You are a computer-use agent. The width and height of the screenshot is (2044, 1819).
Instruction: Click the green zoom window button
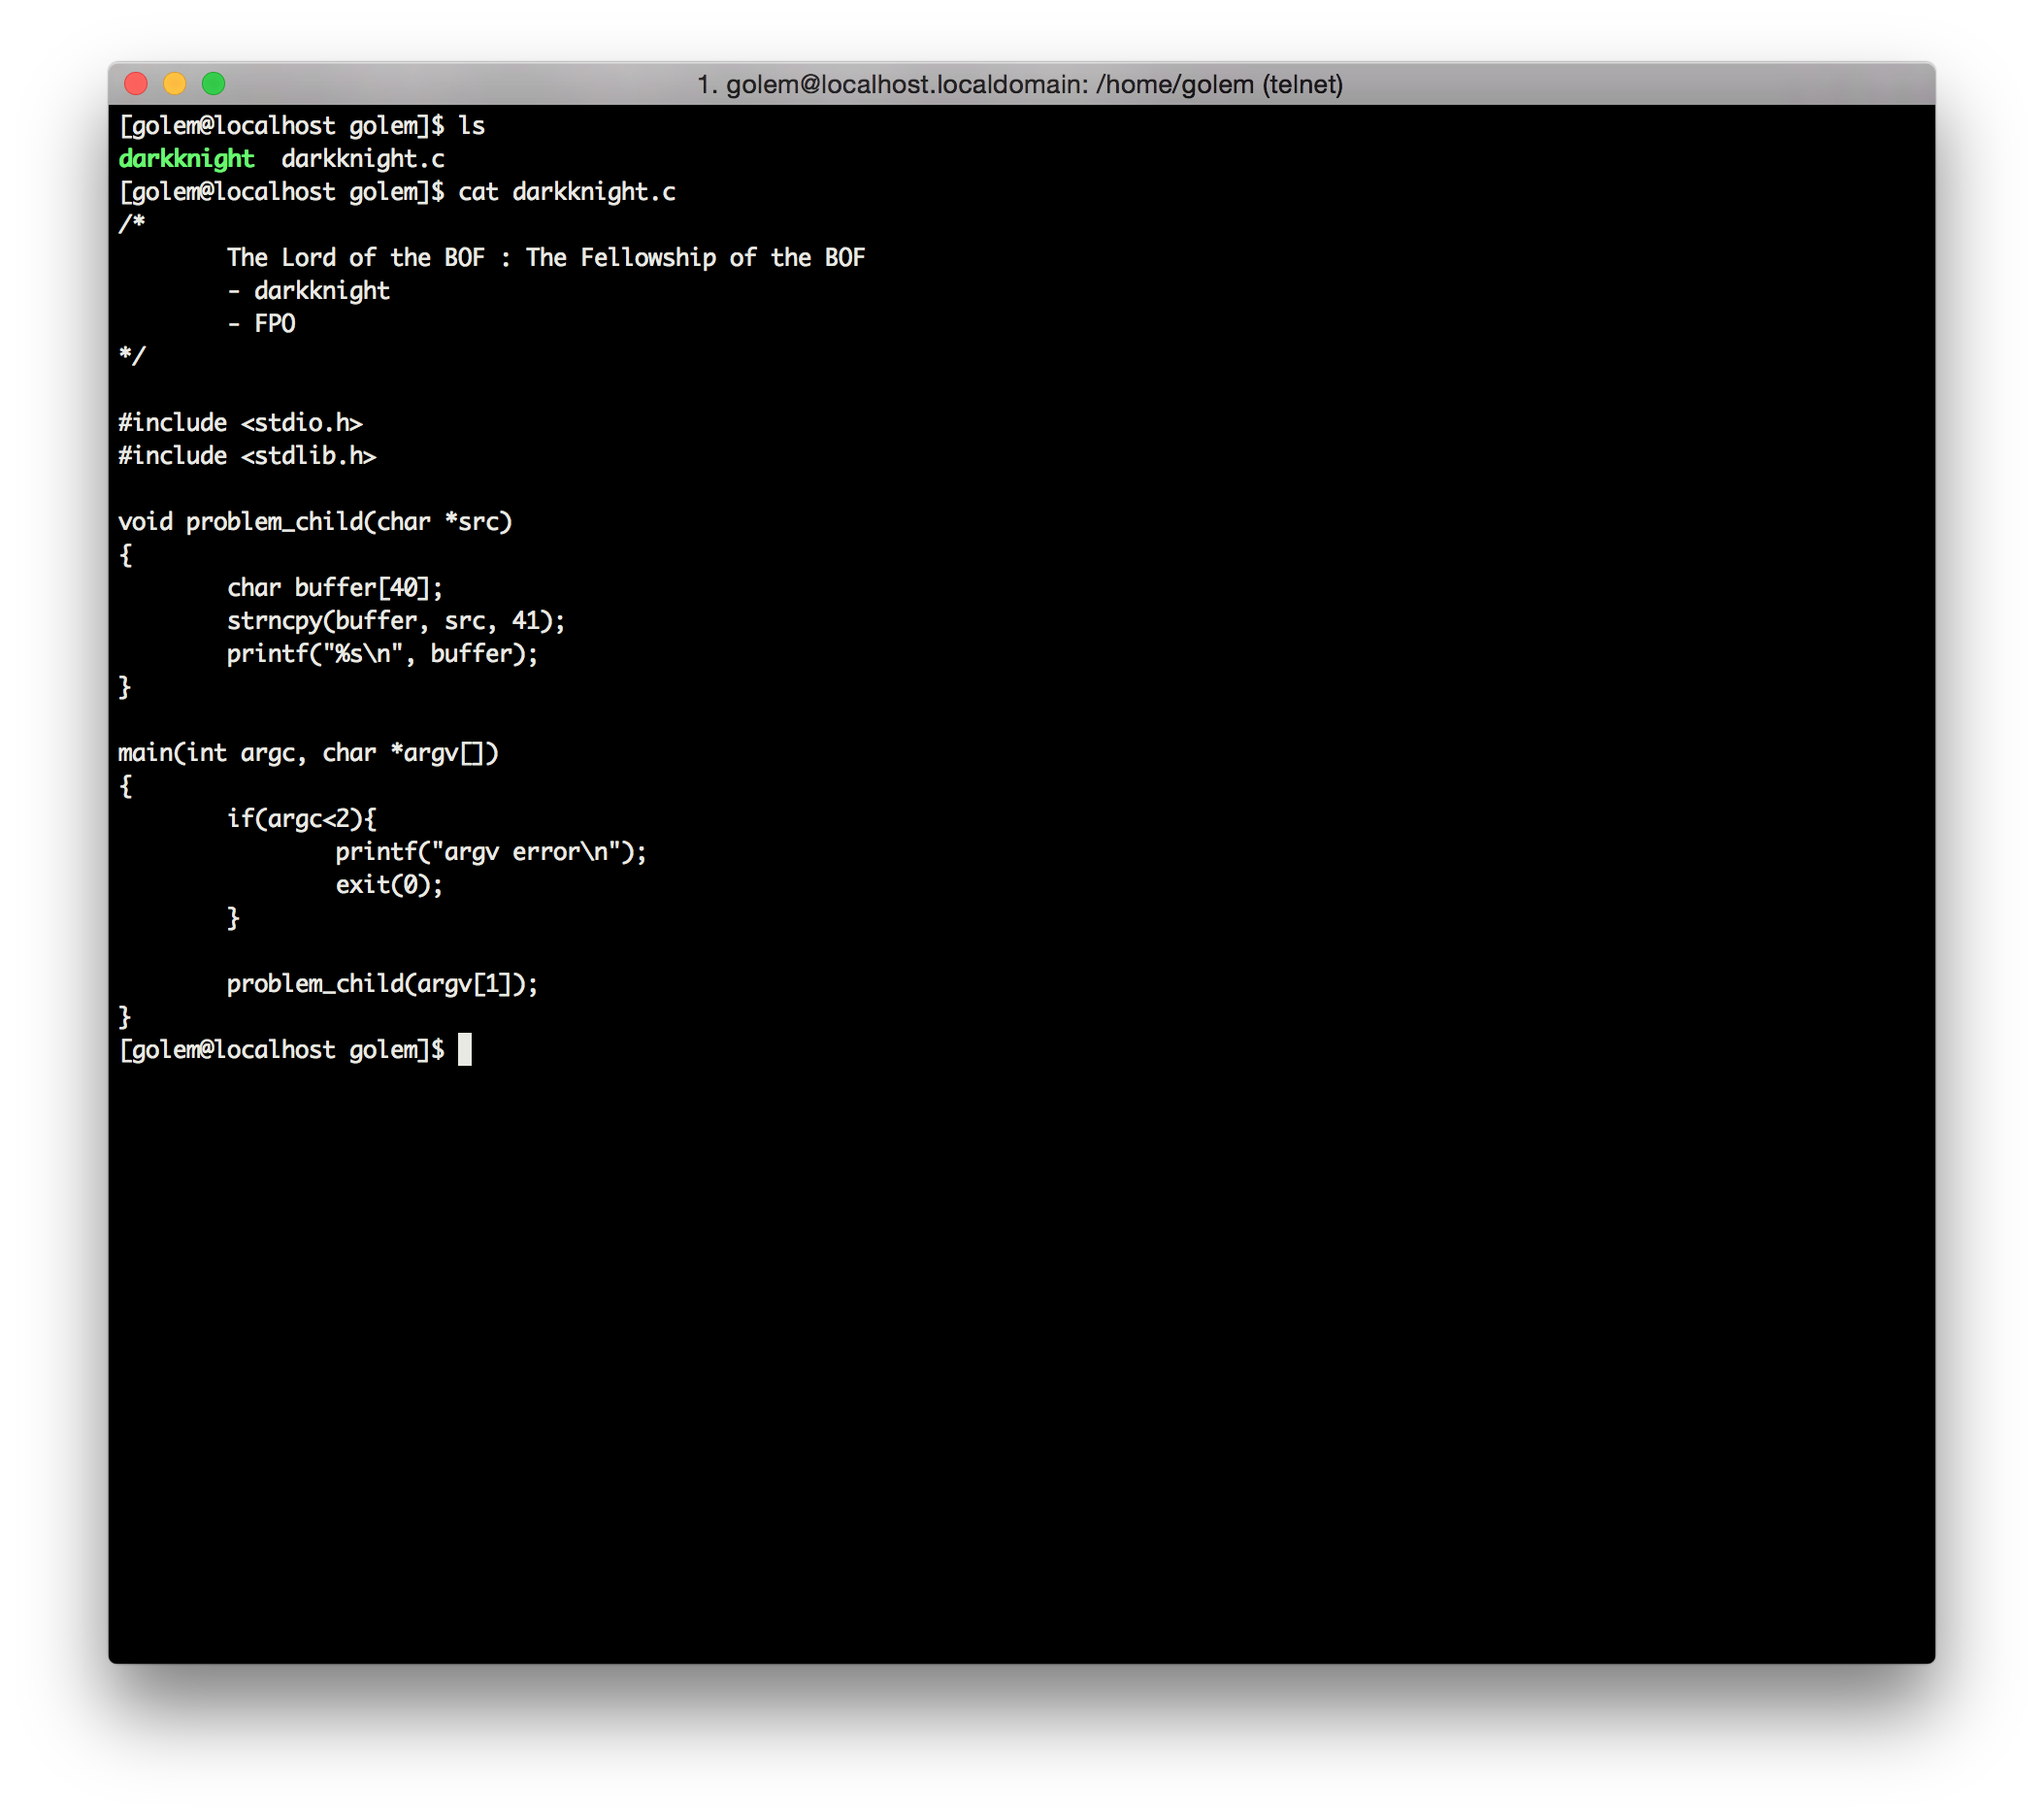pos(214,84)
